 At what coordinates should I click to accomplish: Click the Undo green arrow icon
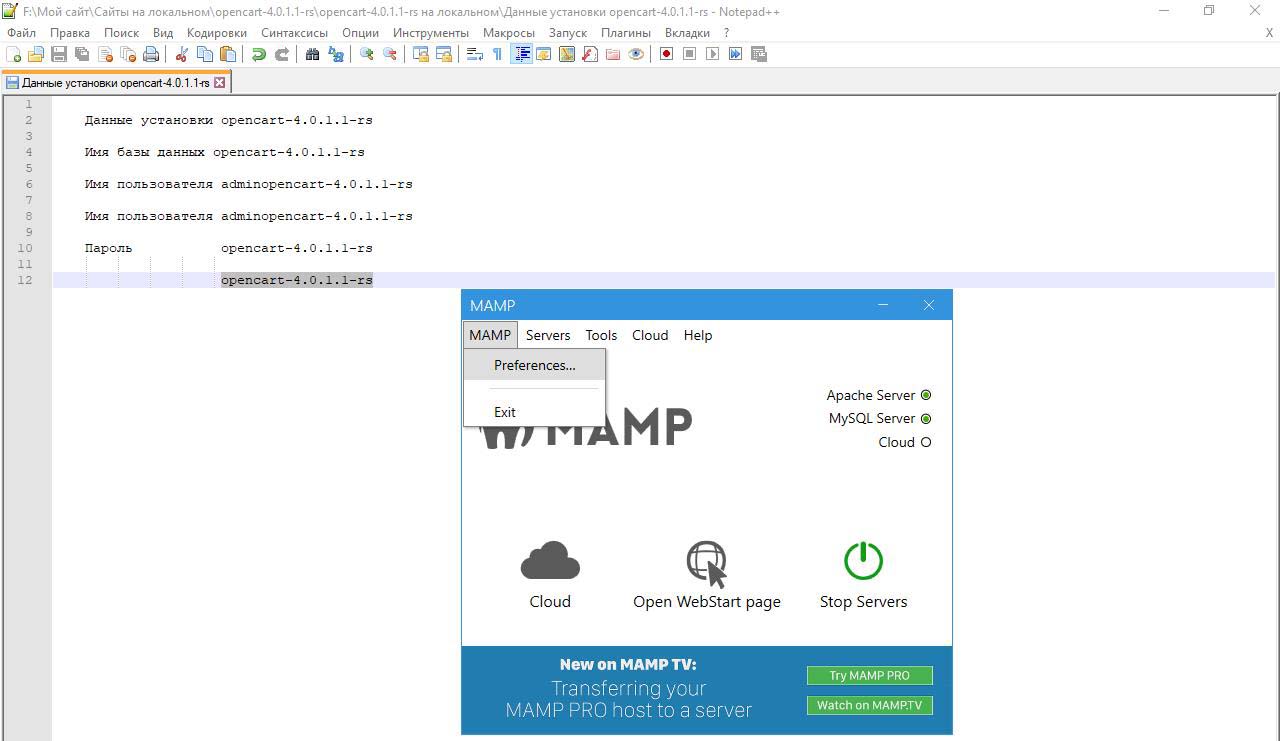pyautogui.click(x=258, y=54)
